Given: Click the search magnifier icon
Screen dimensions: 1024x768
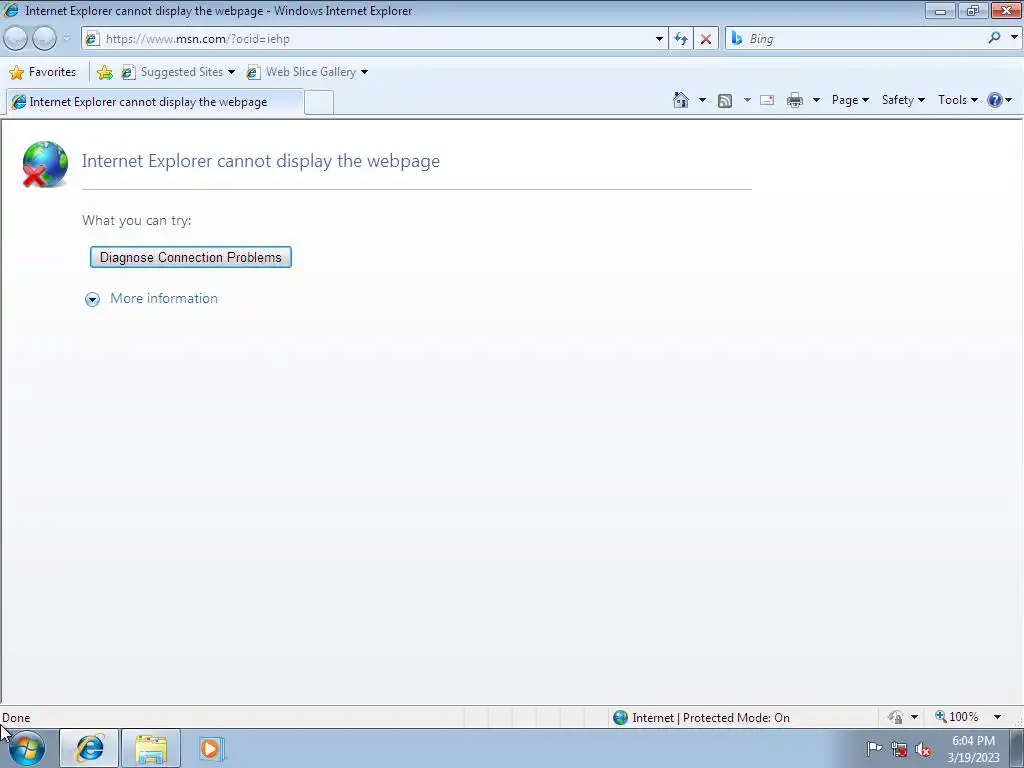Looking at the screenshot, I should (x=995, y=38).
